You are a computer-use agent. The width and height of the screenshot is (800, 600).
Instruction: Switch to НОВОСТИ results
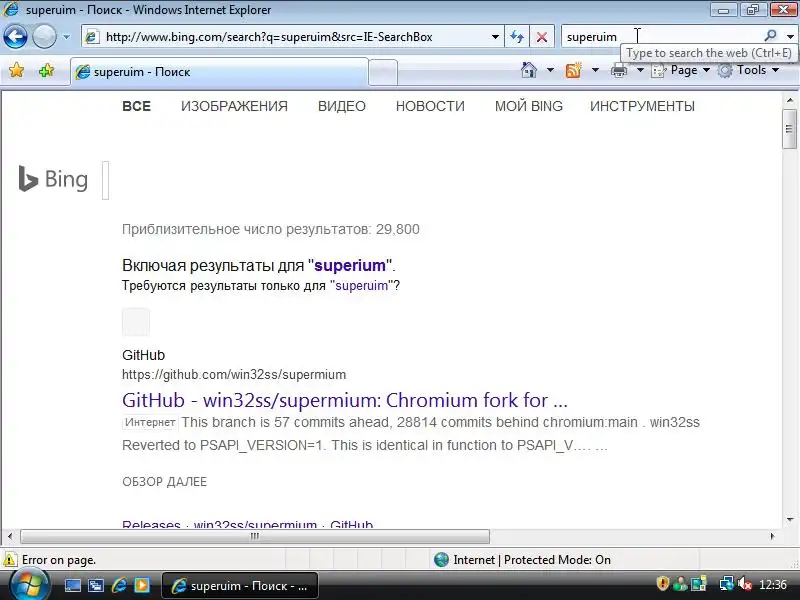430,106
